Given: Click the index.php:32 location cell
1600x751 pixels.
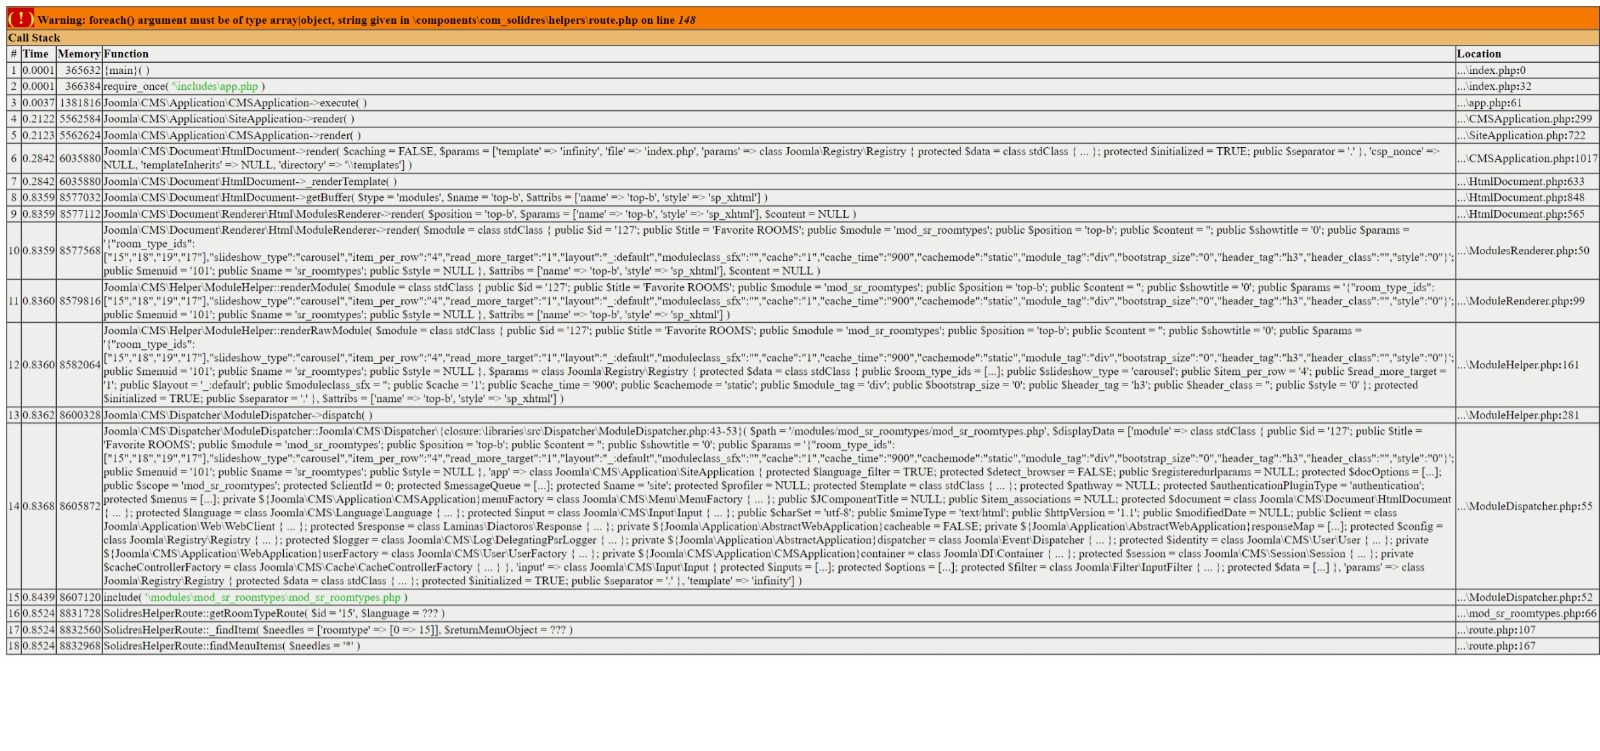Looking at the screenshot, I should click(x=1494, y=87).
